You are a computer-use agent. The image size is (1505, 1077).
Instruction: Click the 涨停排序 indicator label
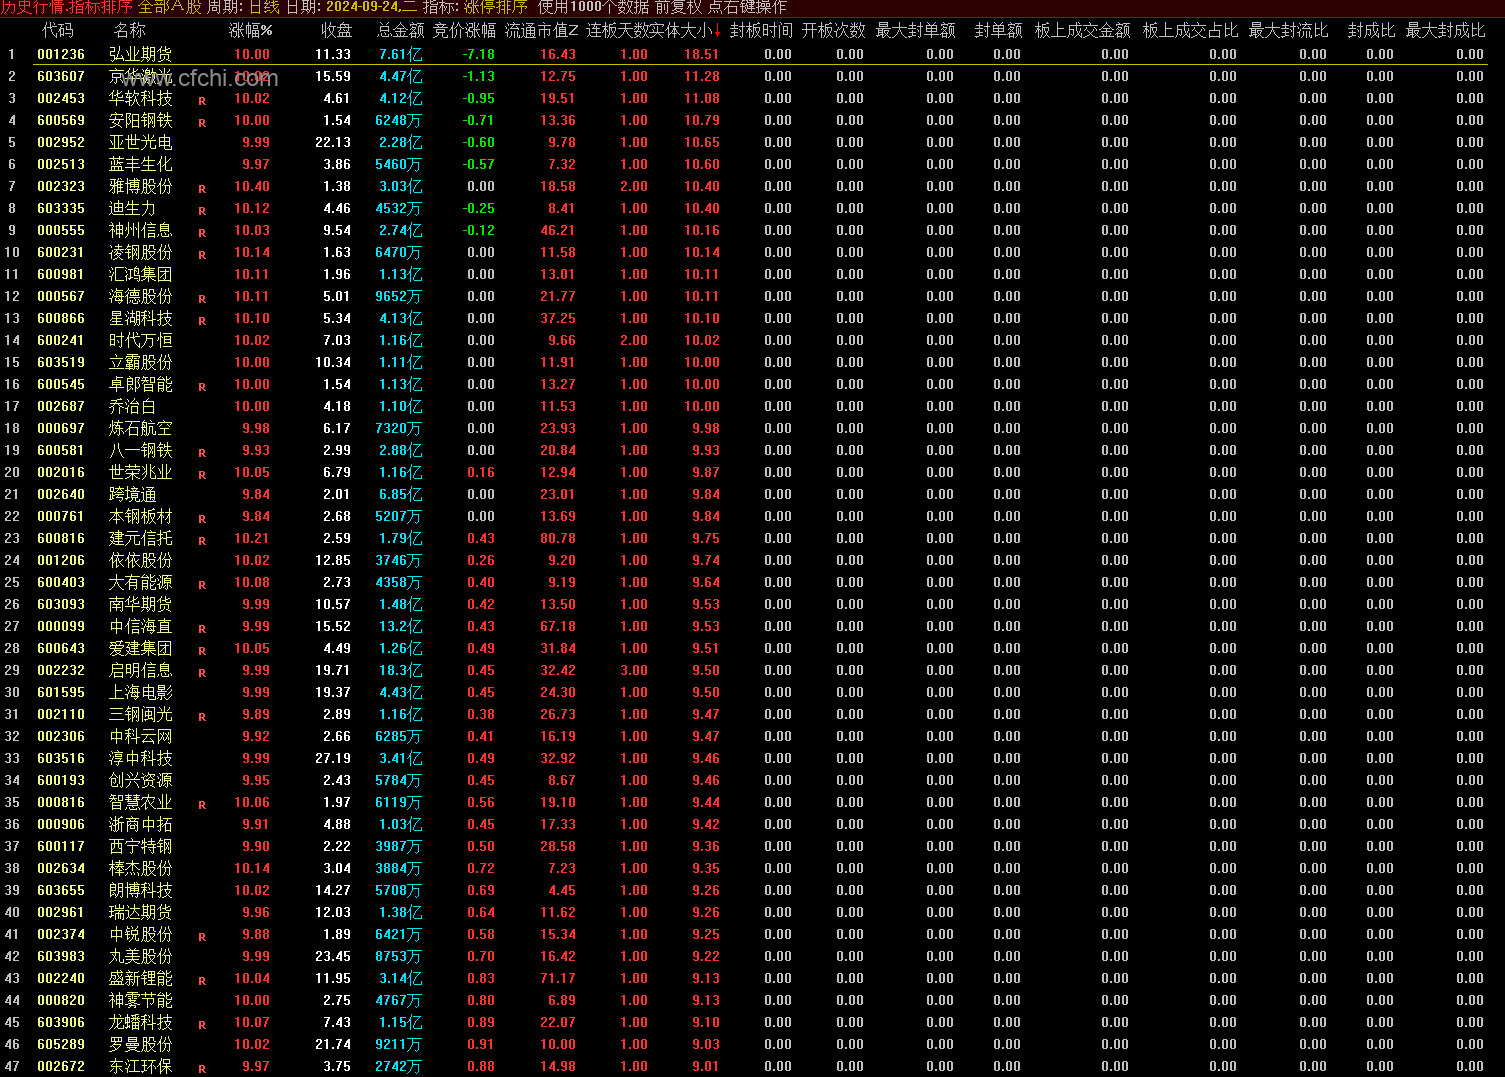pyautogui.click(x=495, y=7)
